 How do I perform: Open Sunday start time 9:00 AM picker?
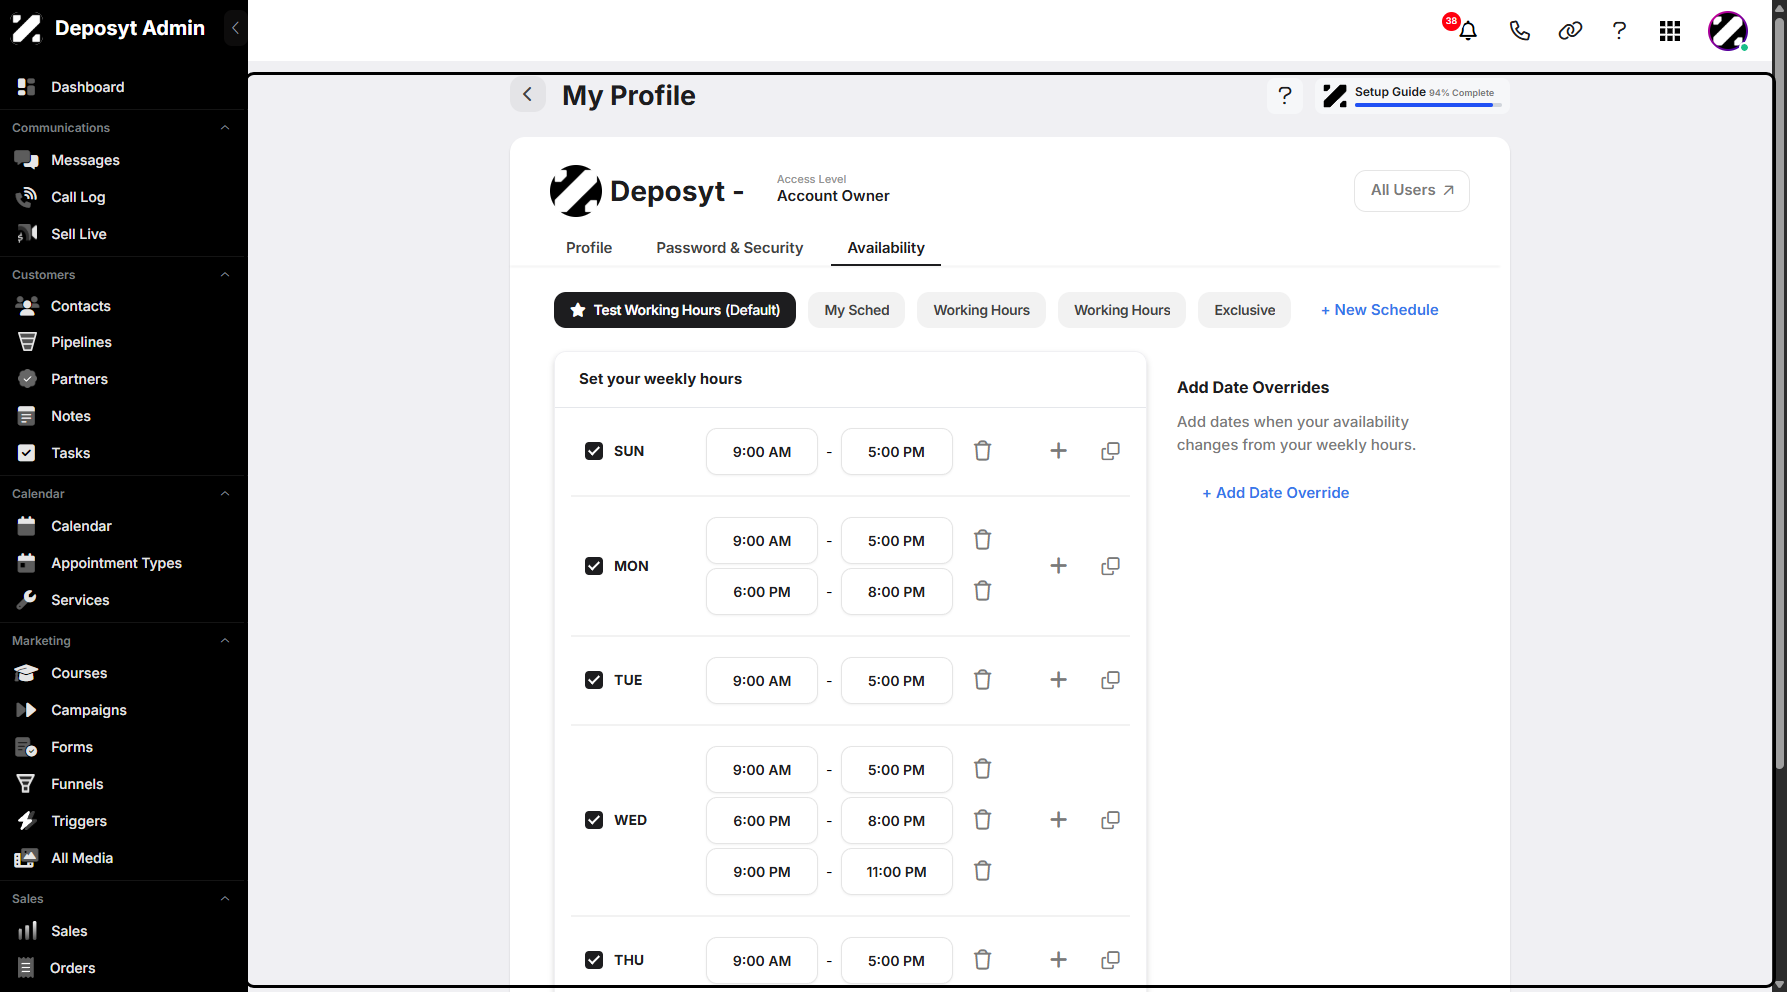click(762, 452)
